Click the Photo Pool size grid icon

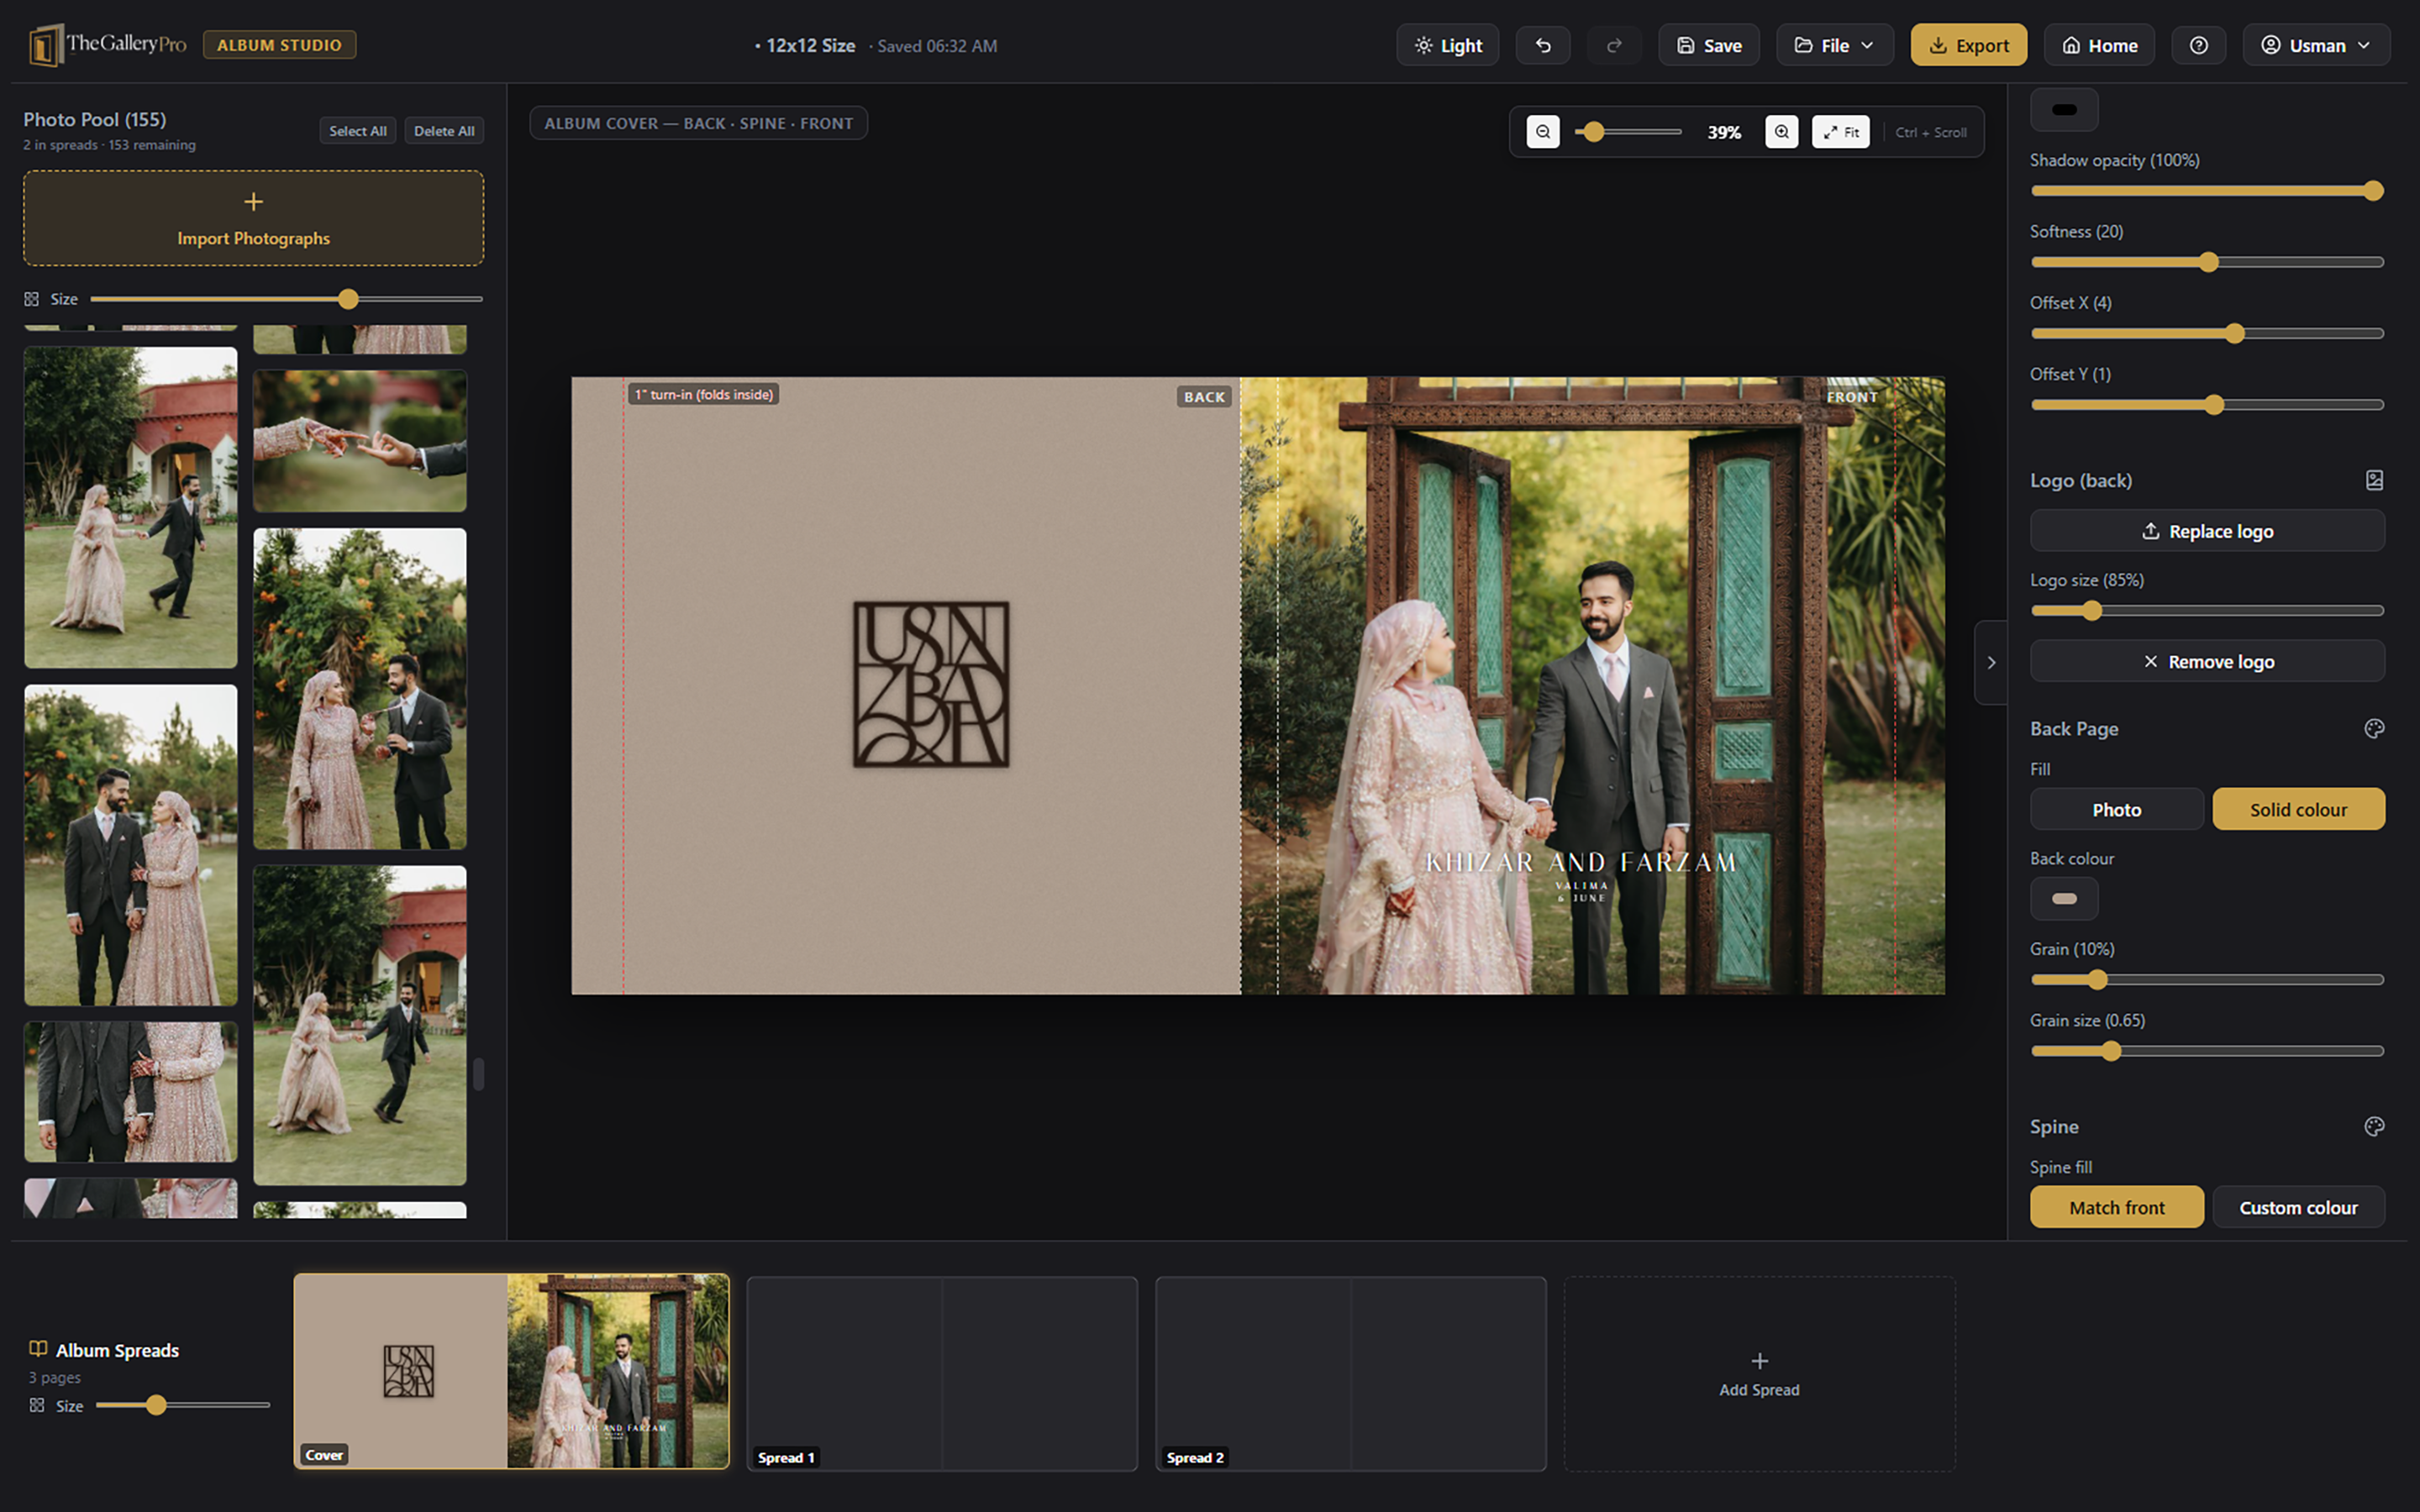coord(32,299)
